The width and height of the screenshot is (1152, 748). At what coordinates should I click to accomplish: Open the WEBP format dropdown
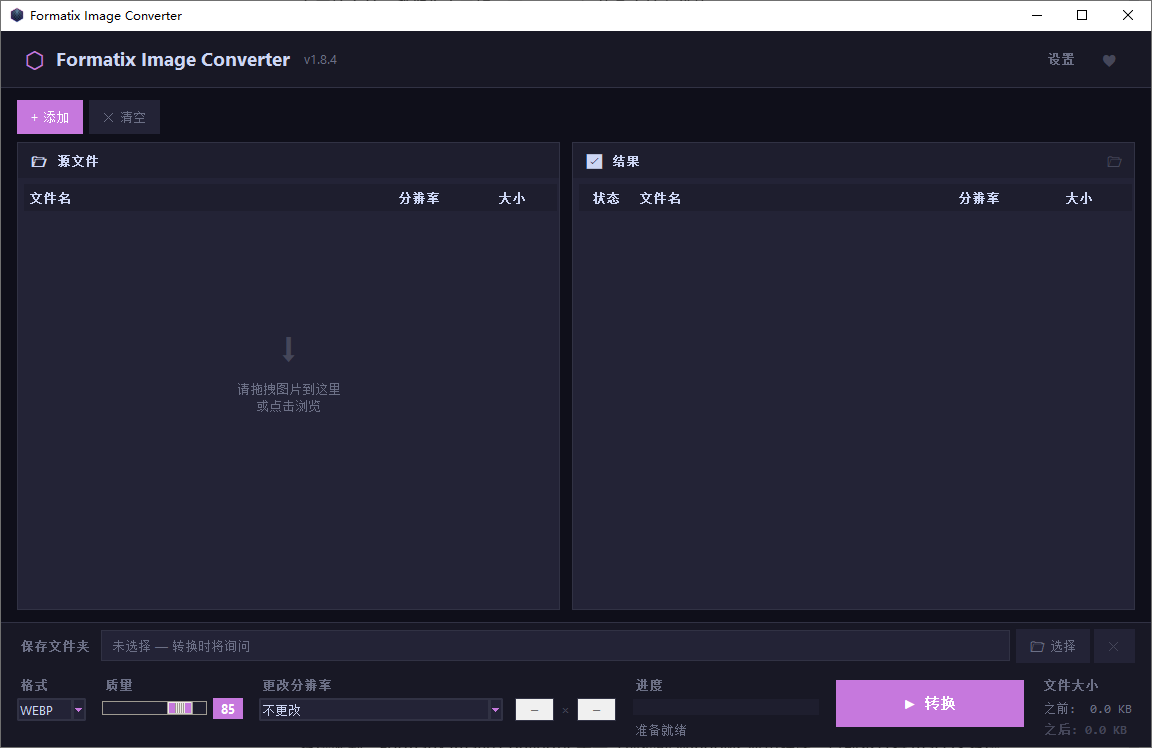(51, 710)
